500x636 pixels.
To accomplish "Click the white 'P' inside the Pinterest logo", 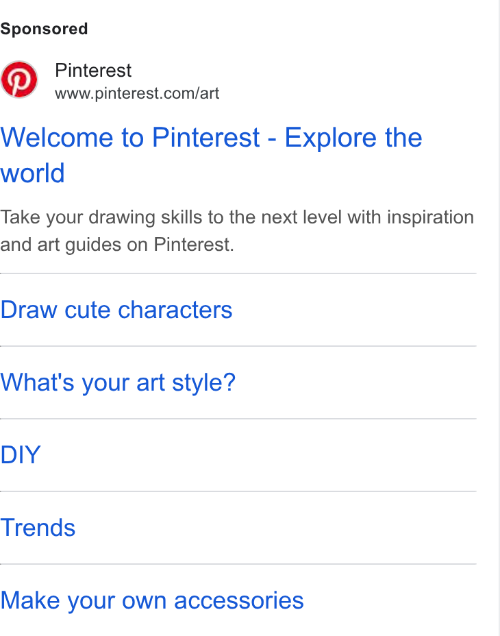I will tap(19, 80).
